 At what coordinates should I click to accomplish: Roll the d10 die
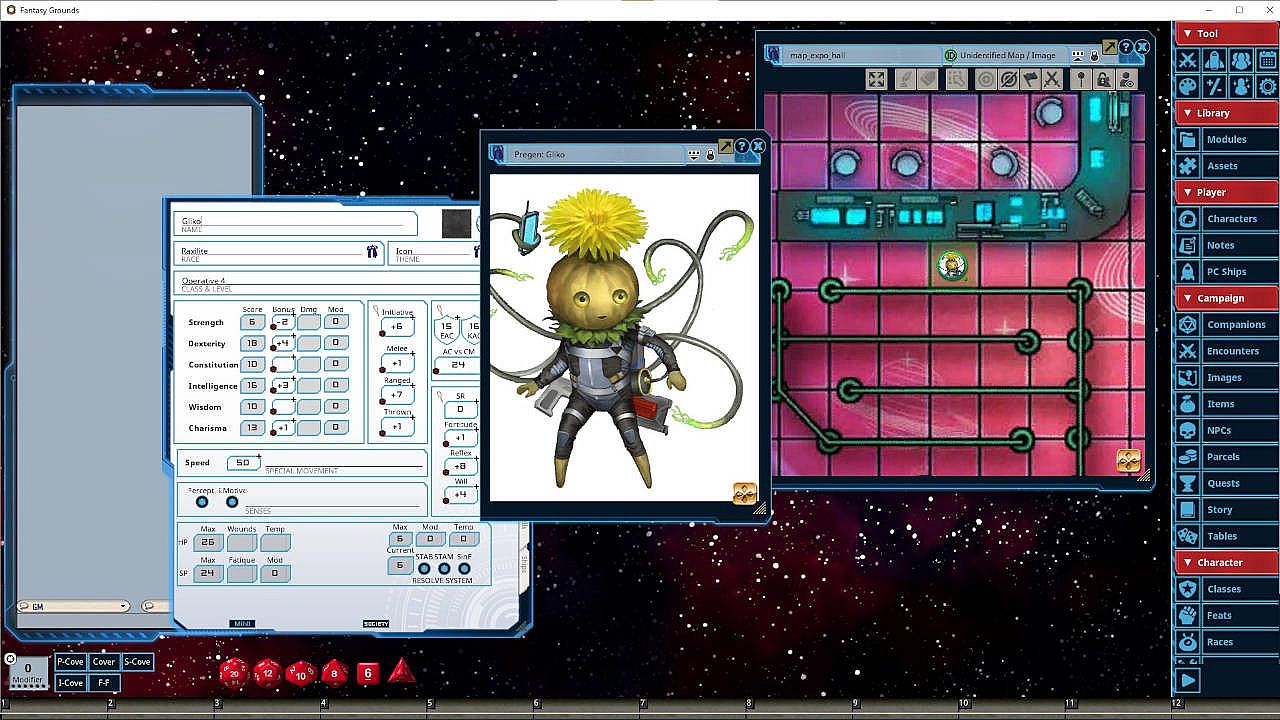pos(301,673)
